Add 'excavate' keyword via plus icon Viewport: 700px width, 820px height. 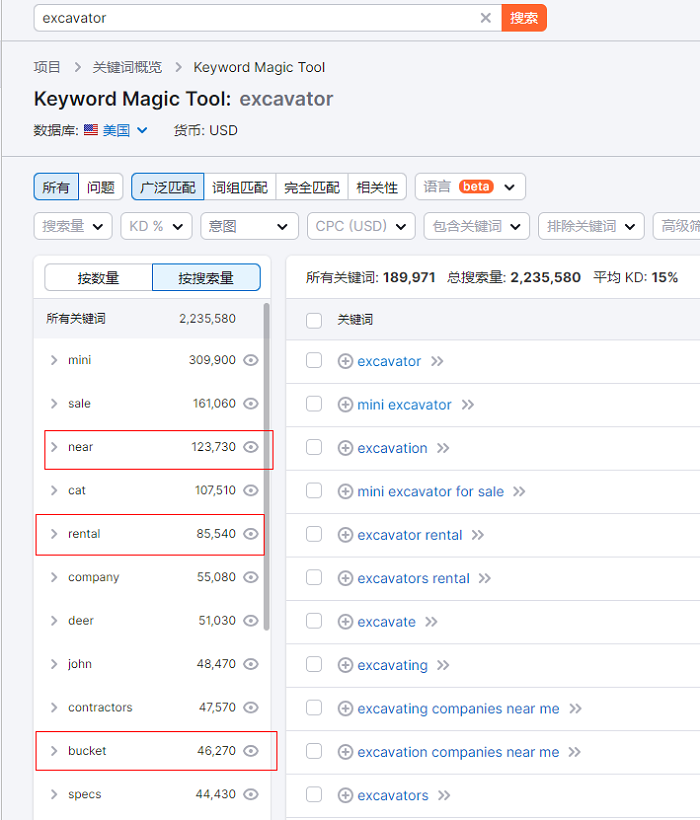(x=345, y=622)
